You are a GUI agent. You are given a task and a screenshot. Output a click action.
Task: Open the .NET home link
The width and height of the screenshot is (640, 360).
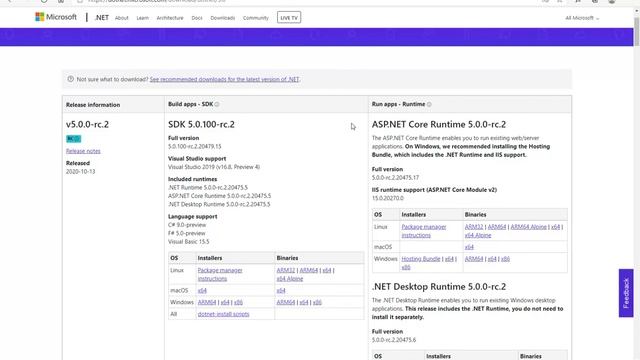tap(101, 18)
